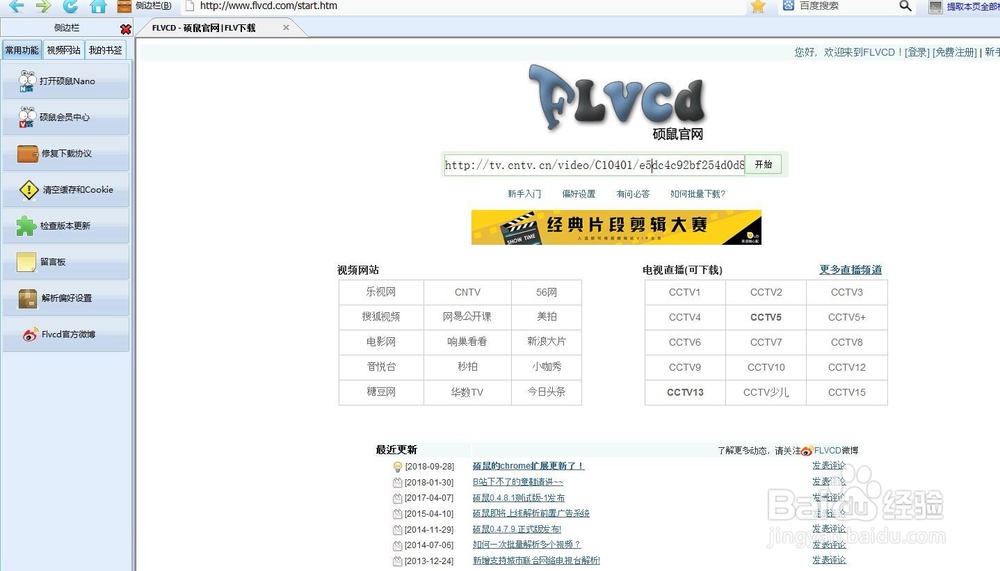The height and width of the screenshot is (571, 1000).
Task: Select 电影网 video site cell
Action: point(381,342)
